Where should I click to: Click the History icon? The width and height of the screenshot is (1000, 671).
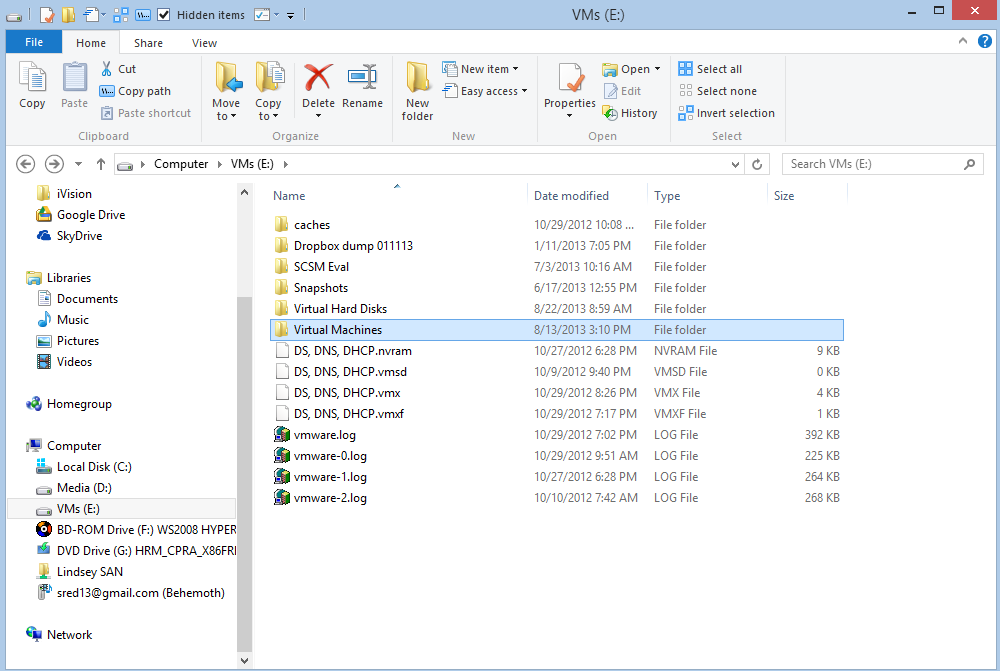(611, 113)
